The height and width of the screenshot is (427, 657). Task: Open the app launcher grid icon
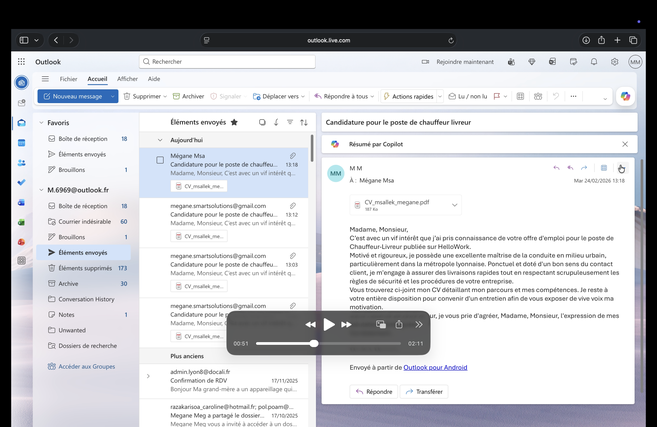click(21, 62)
